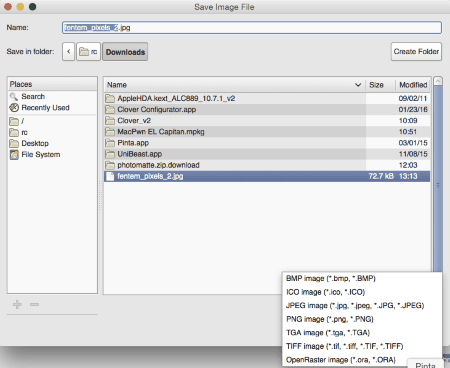Viewport: 450px width, 368px height.
Task: Click the remove bookmark minus icon
Action: coord(34,304)
